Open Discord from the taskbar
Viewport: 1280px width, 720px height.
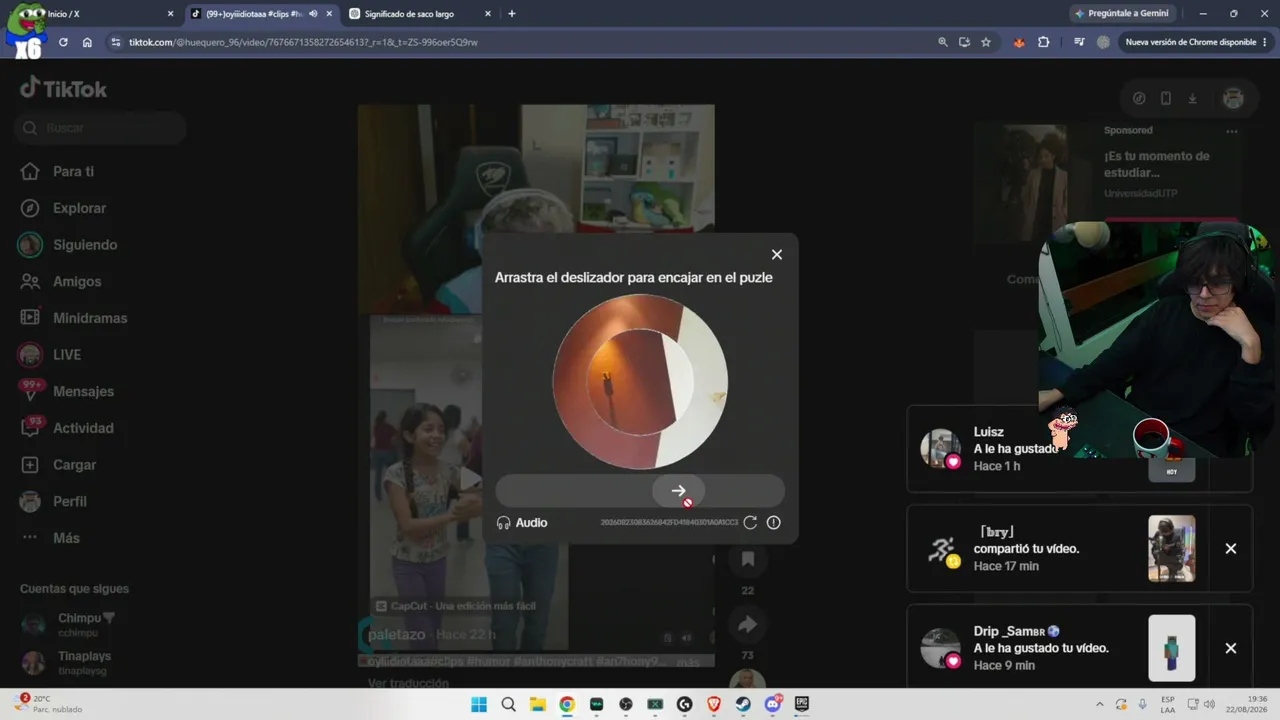coord(773,704)
